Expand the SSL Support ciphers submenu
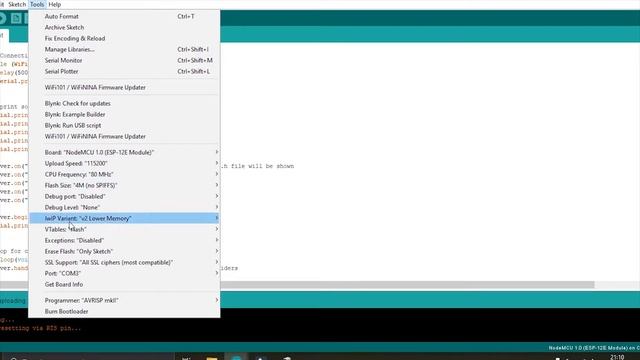 point(124,262)
